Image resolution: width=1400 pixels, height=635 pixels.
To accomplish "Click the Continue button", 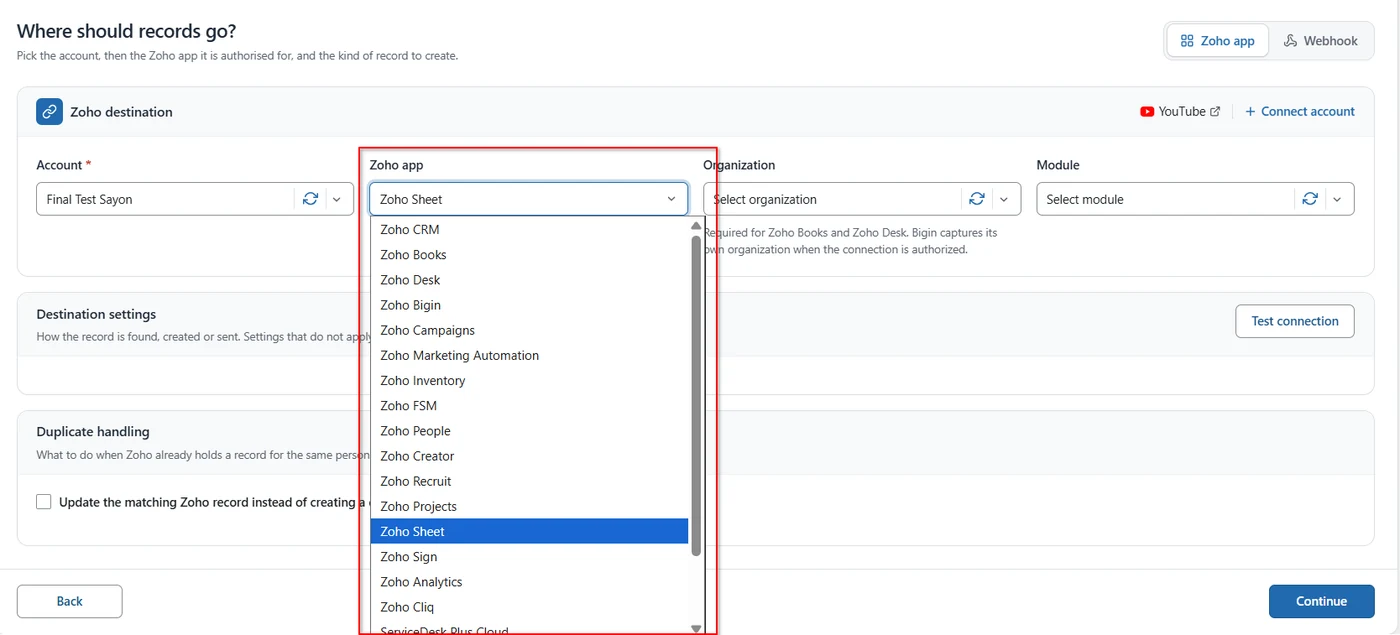I will click(1321, 601).
